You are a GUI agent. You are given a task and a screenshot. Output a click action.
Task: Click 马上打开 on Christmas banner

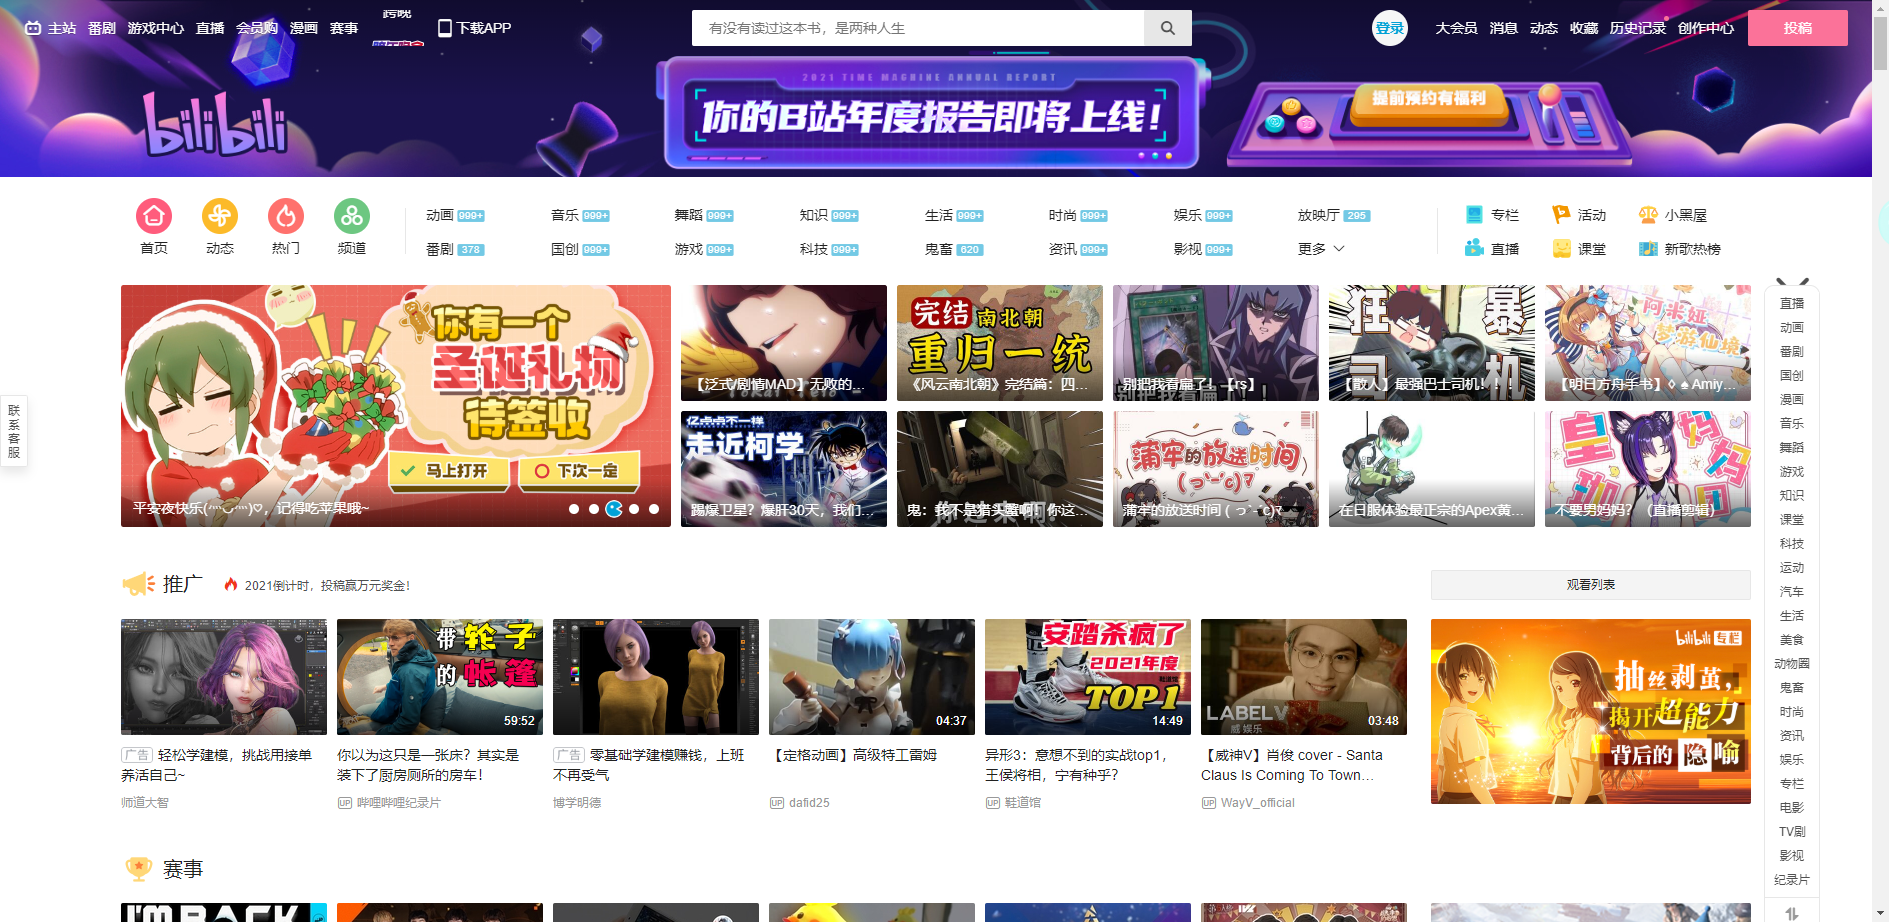[x=449, y=471]
